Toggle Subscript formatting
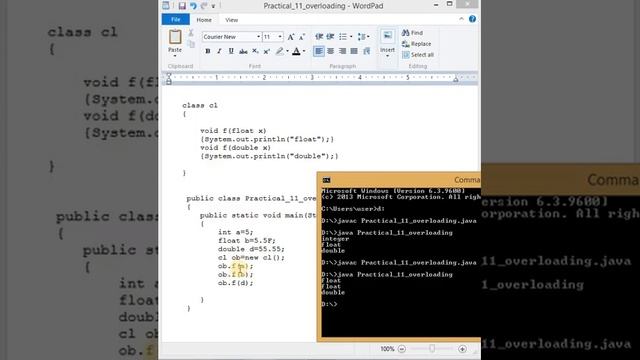 (x=255, y=51)
